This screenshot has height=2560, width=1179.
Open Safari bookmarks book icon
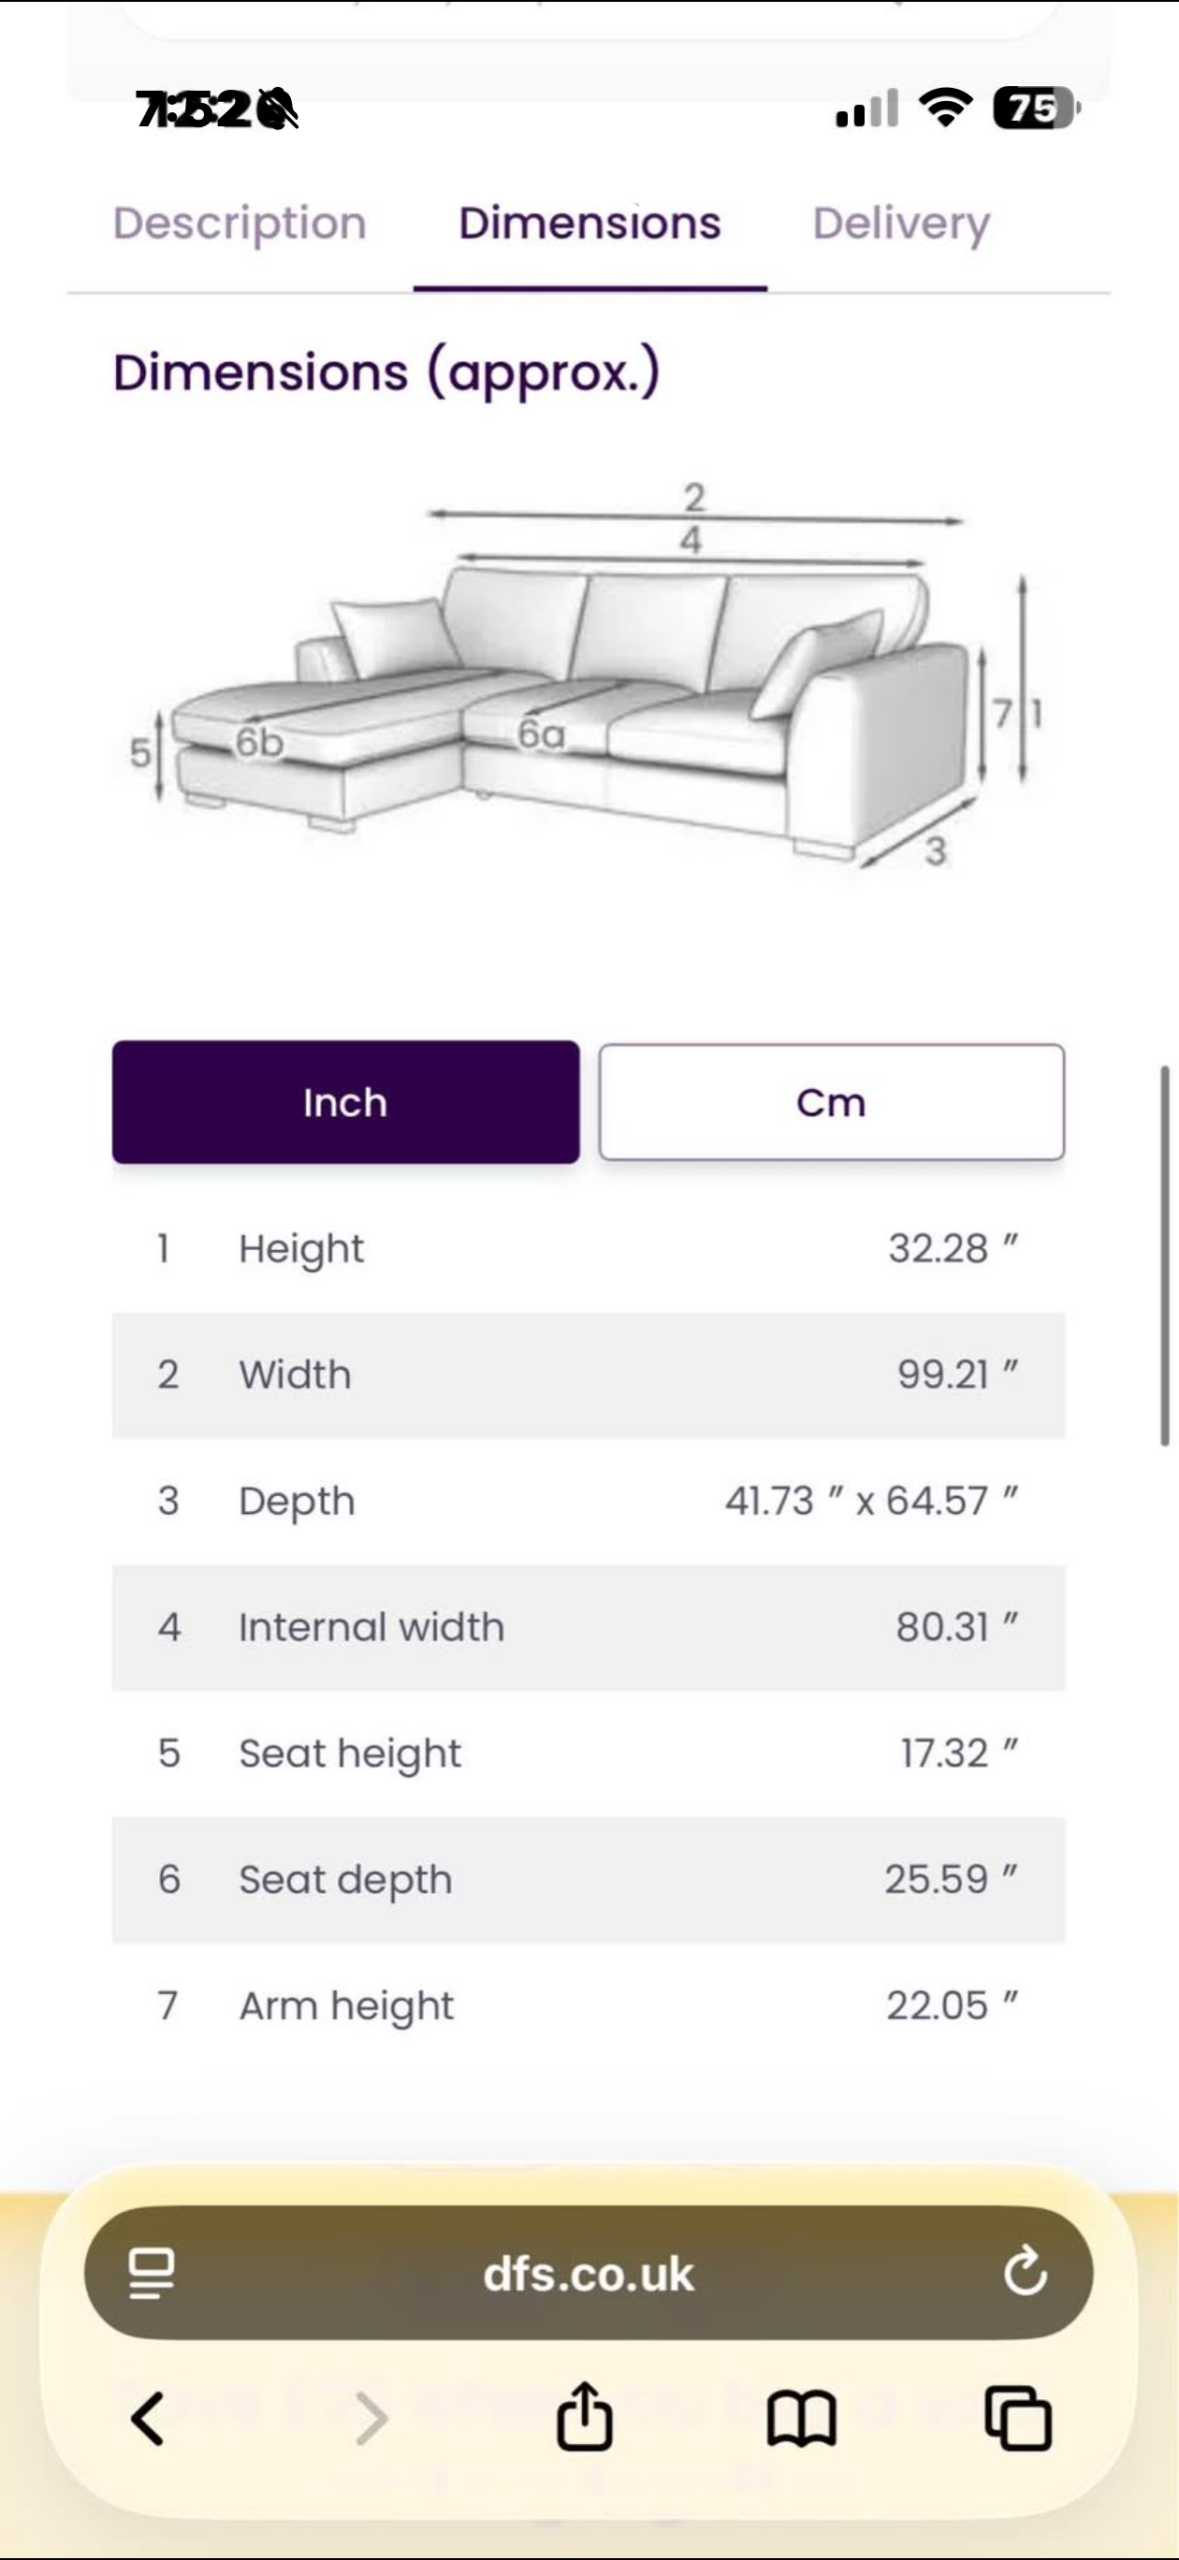tap(801, 2419)
